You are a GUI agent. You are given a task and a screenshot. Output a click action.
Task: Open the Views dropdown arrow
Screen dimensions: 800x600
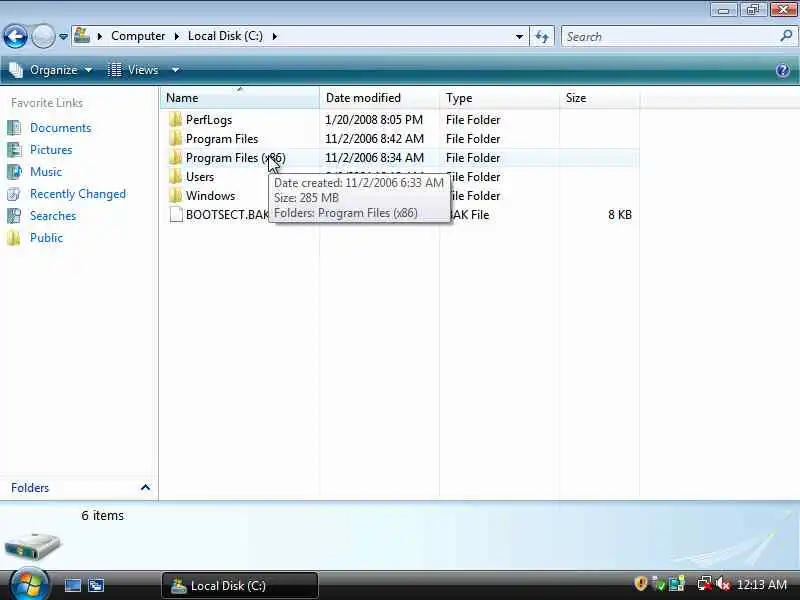coord(176,70)
